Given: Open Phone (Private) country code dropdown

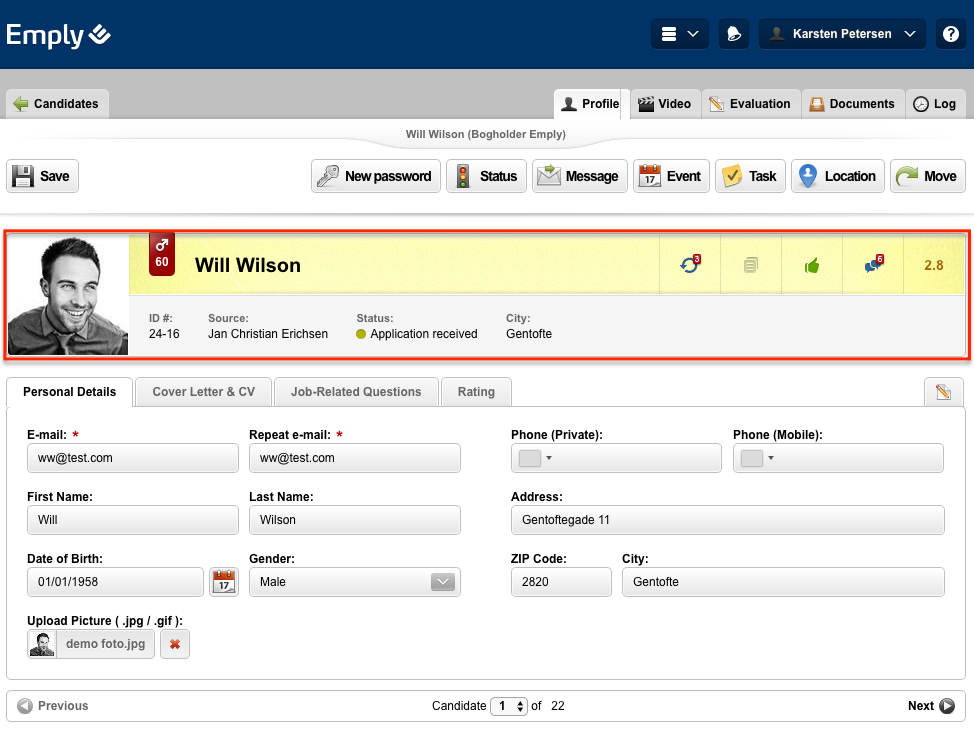Looking at the screenshot, I should pos(535,458).
